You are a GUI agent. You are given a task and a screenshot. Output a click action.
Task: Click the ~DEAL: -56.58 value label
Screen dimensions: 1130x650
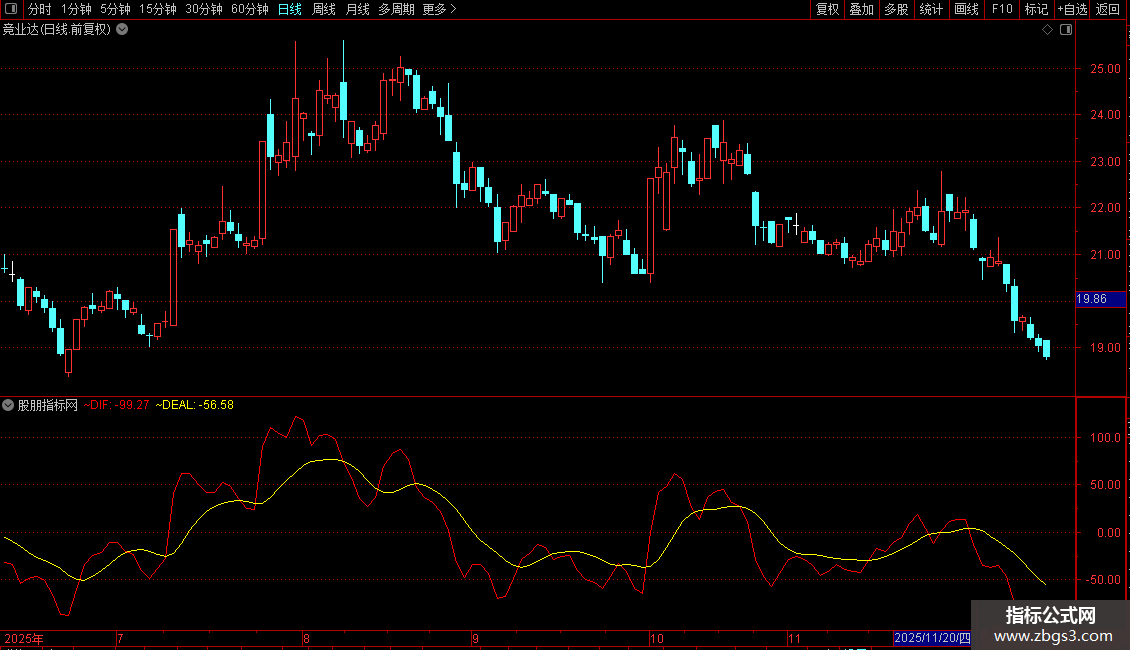(195, 405)
